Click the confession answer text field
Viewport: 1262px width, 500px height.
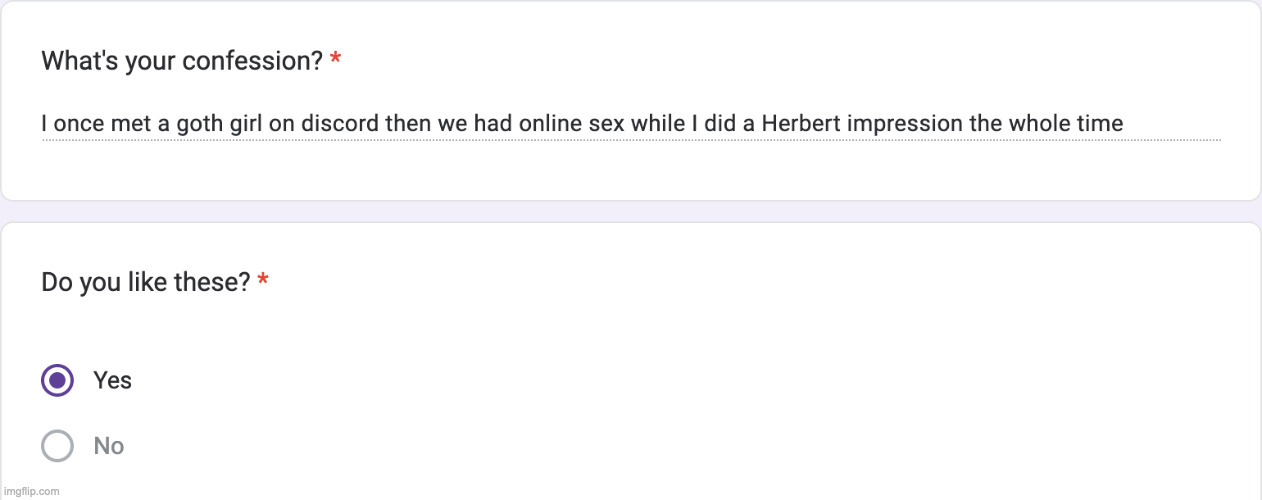(630, 125)
